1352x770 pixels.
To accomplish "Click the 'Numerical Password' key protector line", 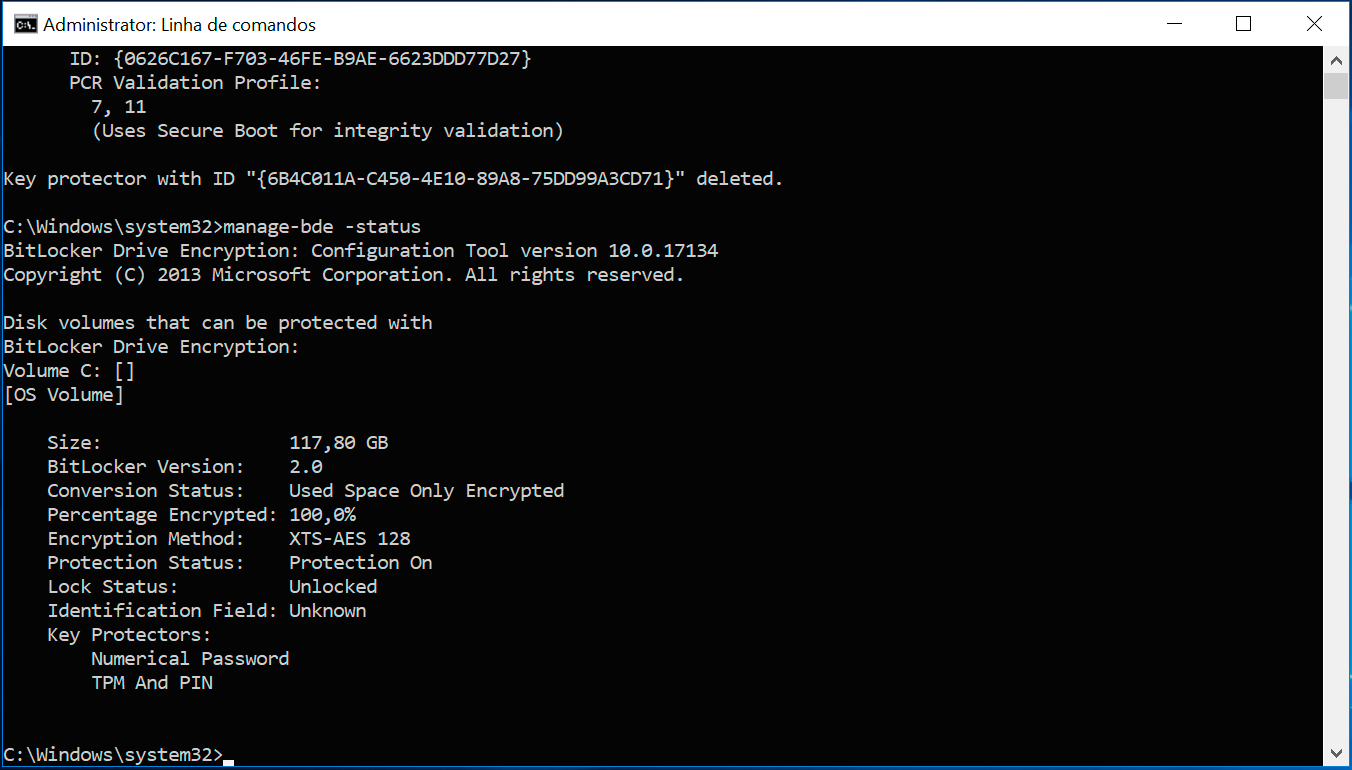I will [190, 659].
